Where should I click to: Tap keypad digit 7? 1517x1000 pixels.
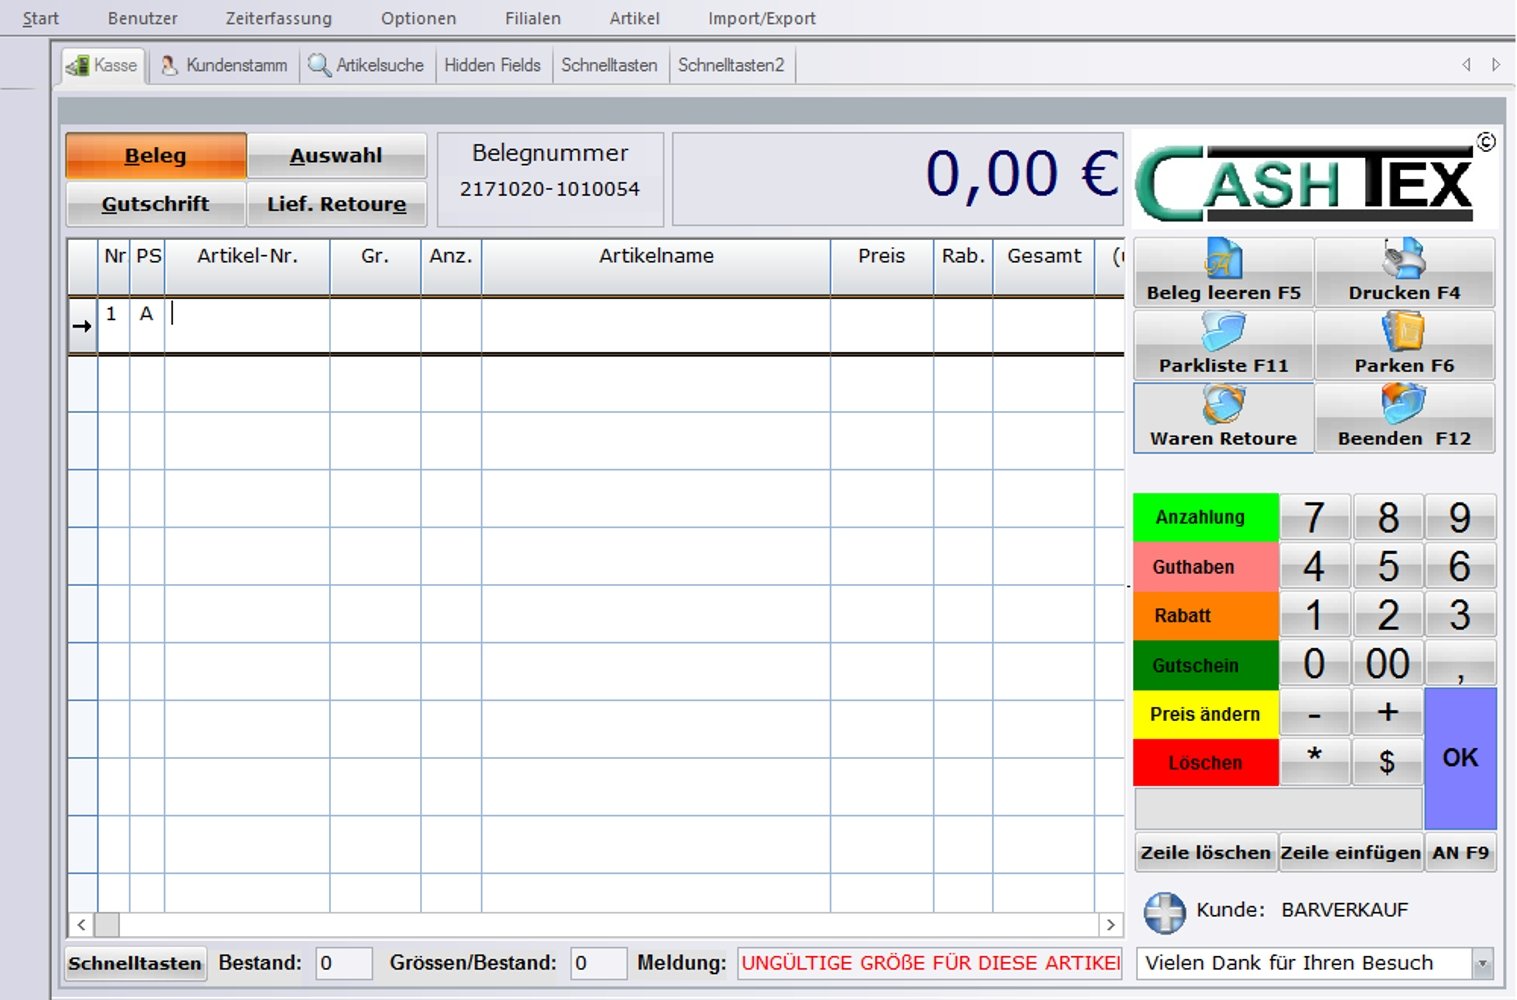1315,517
